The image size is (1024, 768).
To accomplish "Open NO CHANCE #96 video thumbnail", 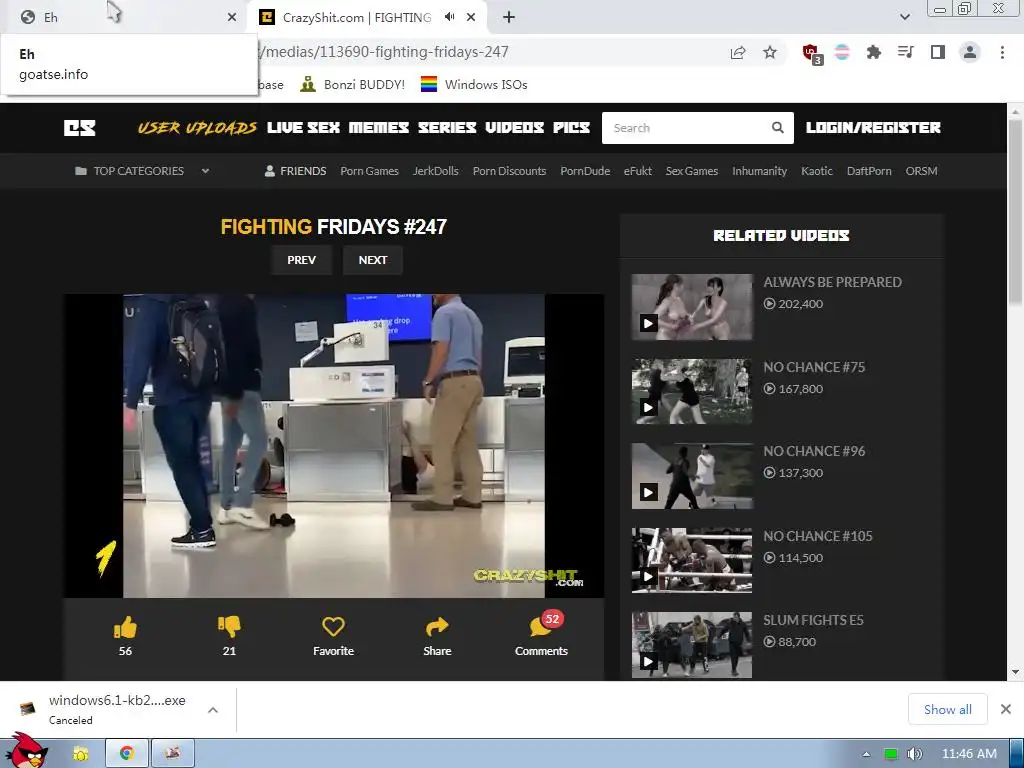I will click(x=692, y=476).
